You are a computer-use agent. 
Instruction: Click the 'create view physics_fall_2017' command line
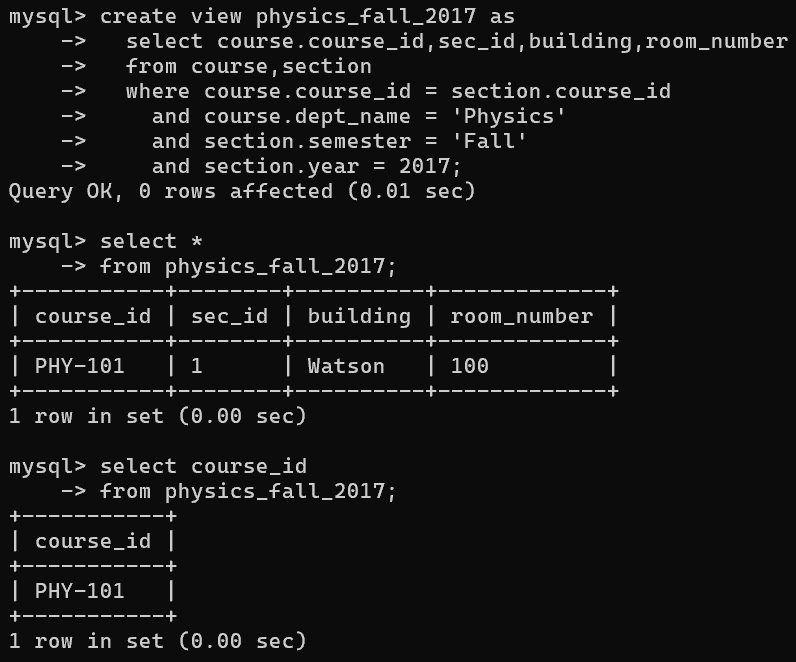coord(307,16)
